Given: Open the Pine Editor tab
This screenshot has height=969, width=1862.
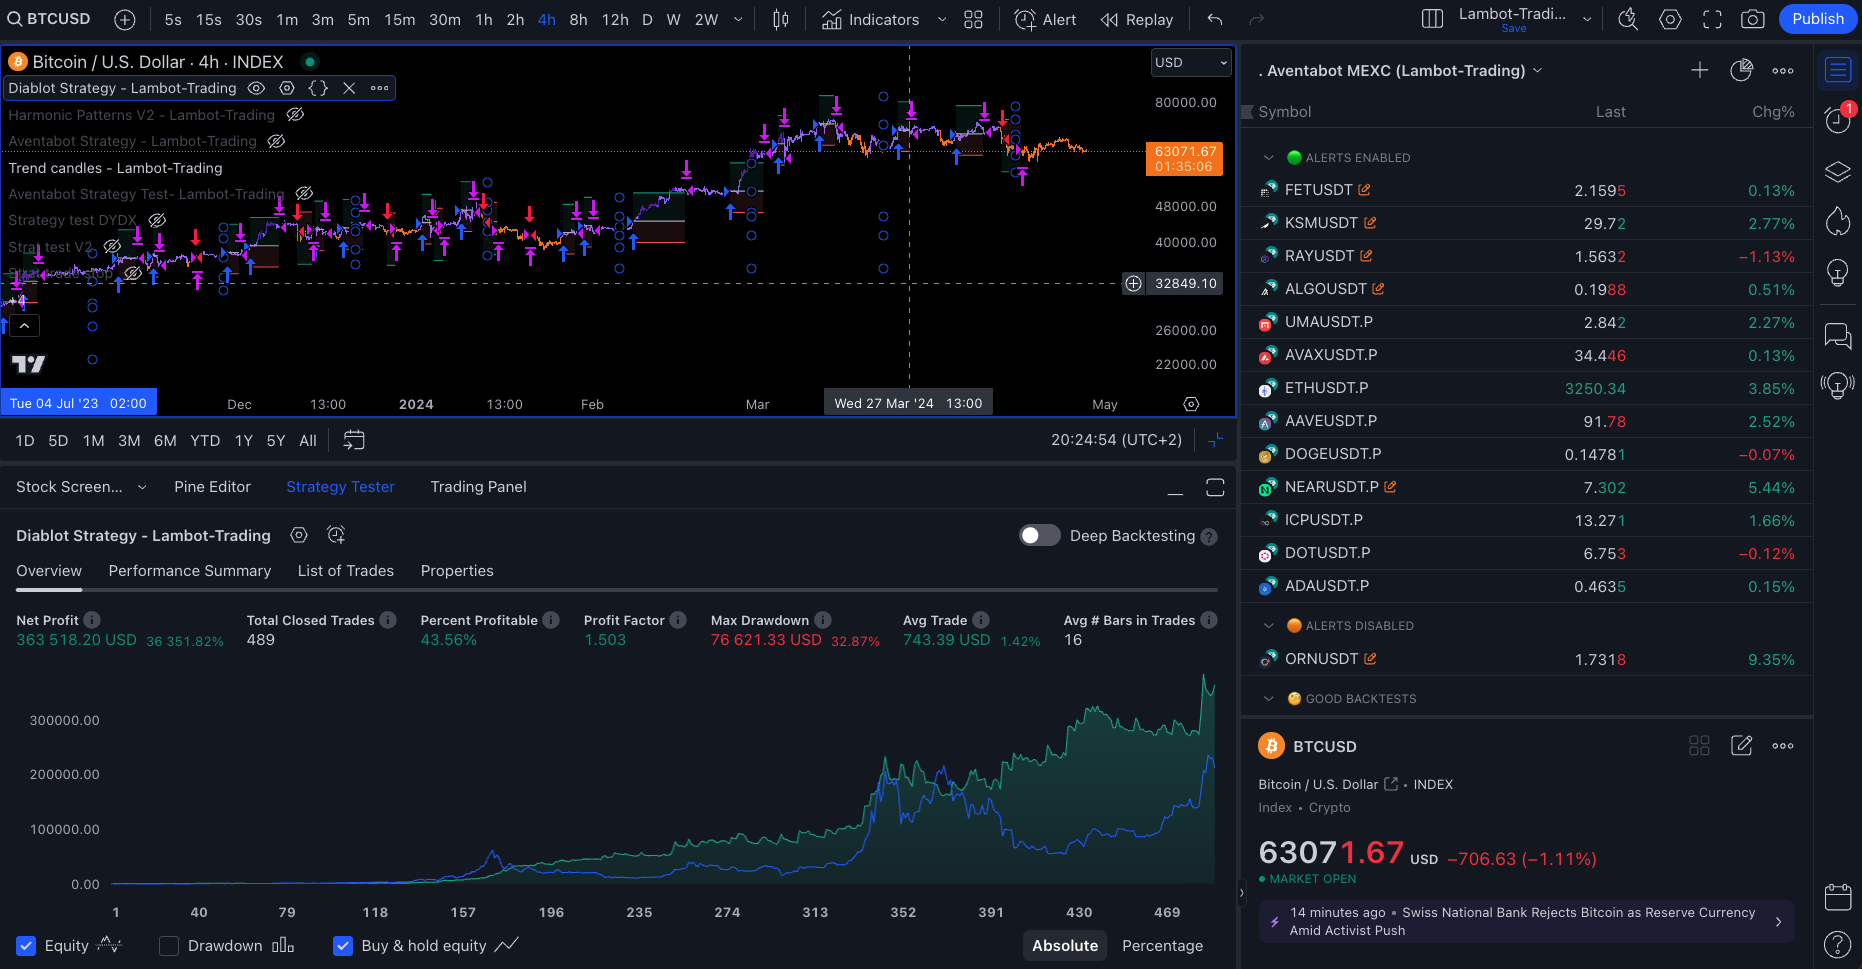Looking at the screenshot, I should click(x=212, y=487).
